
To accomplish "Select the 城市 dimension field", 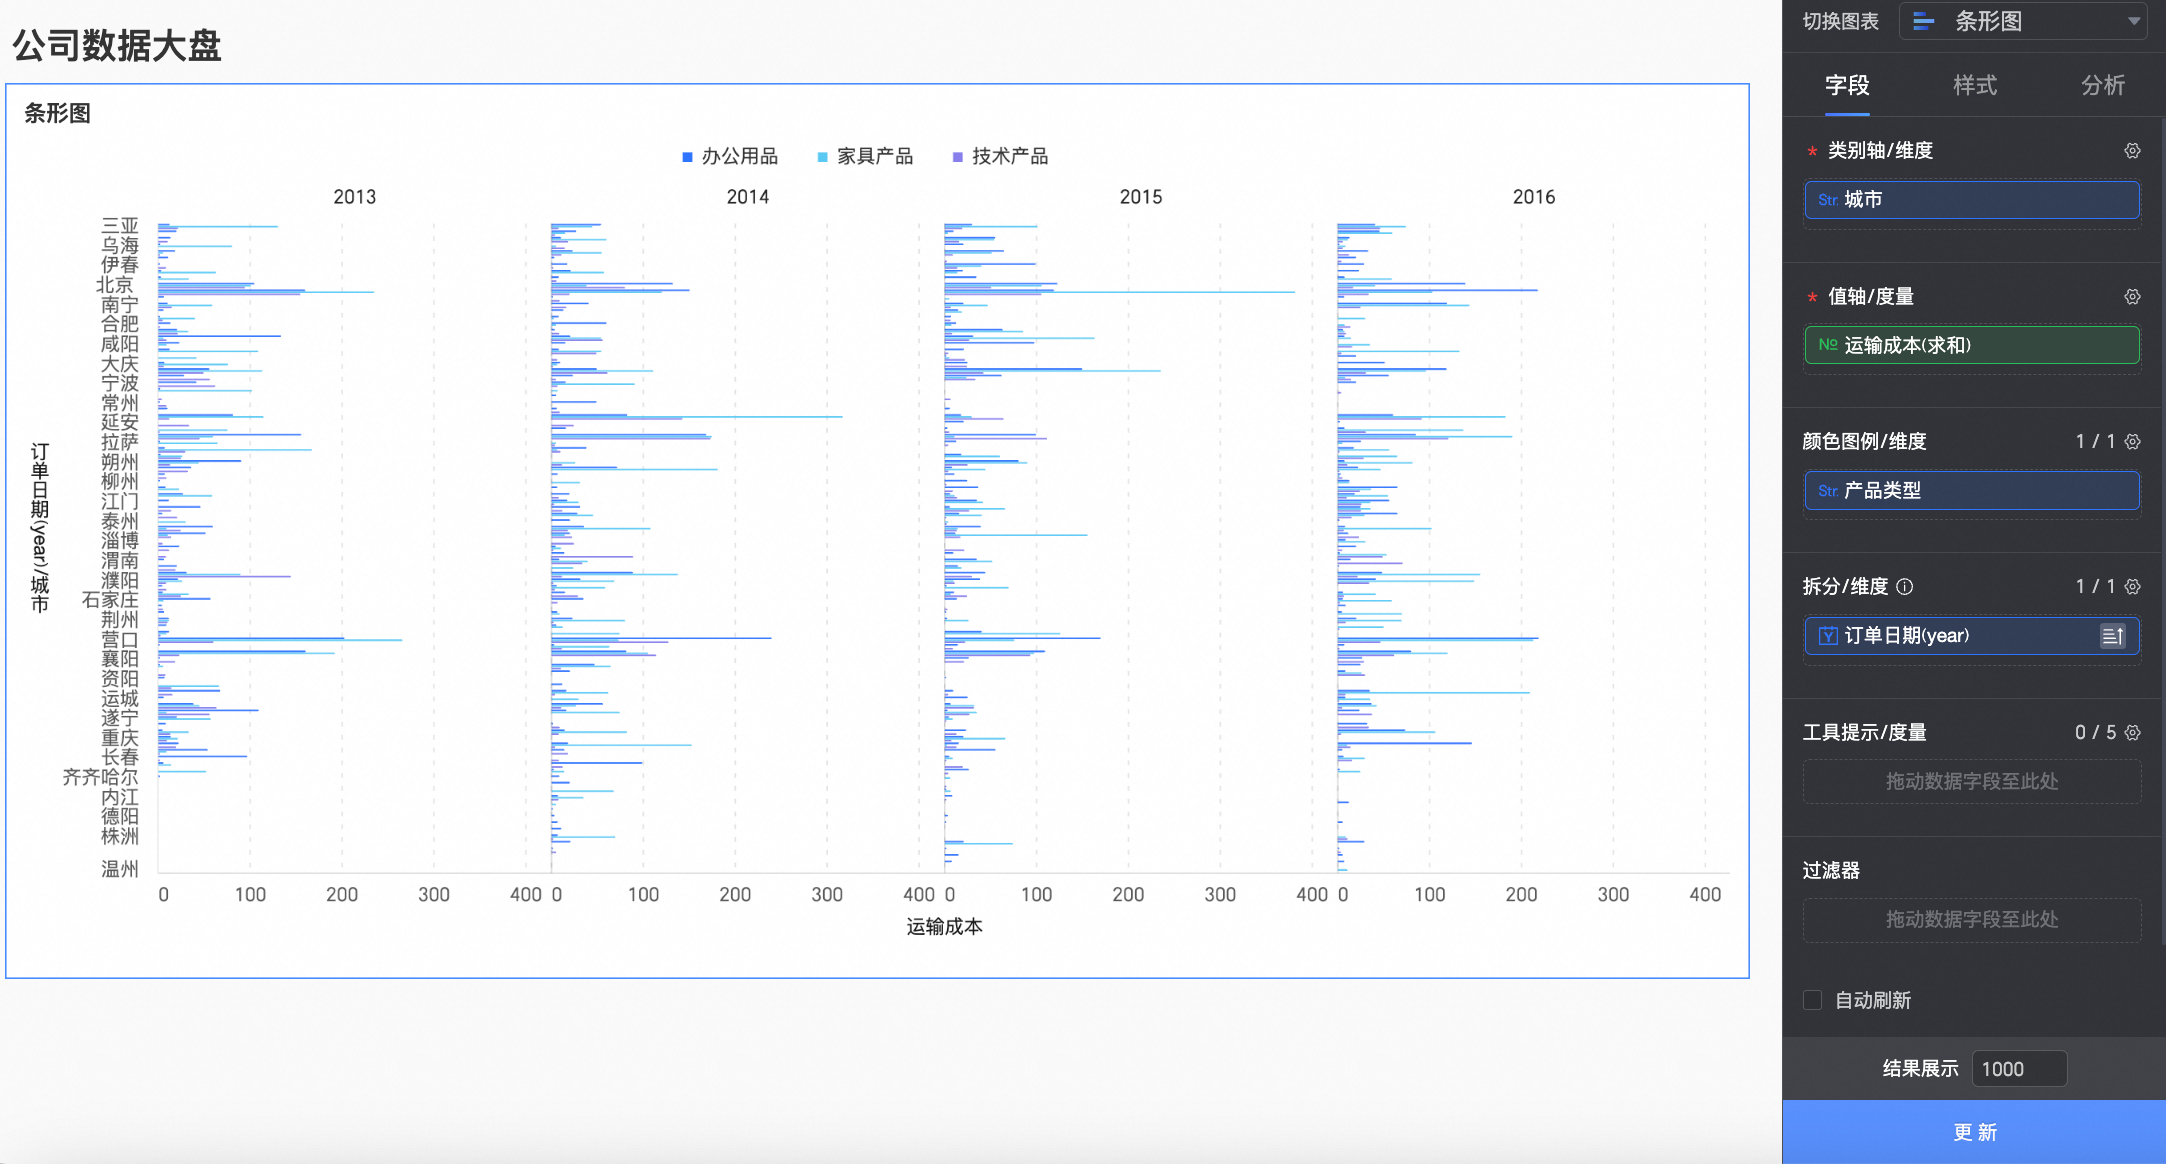I will [1971, 200].
